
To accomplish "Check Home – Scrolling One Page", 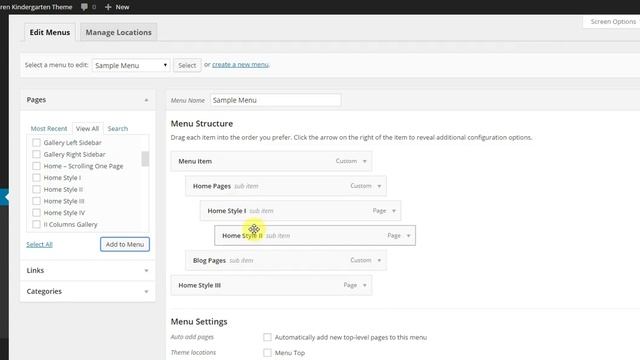I will pos(36,166).
